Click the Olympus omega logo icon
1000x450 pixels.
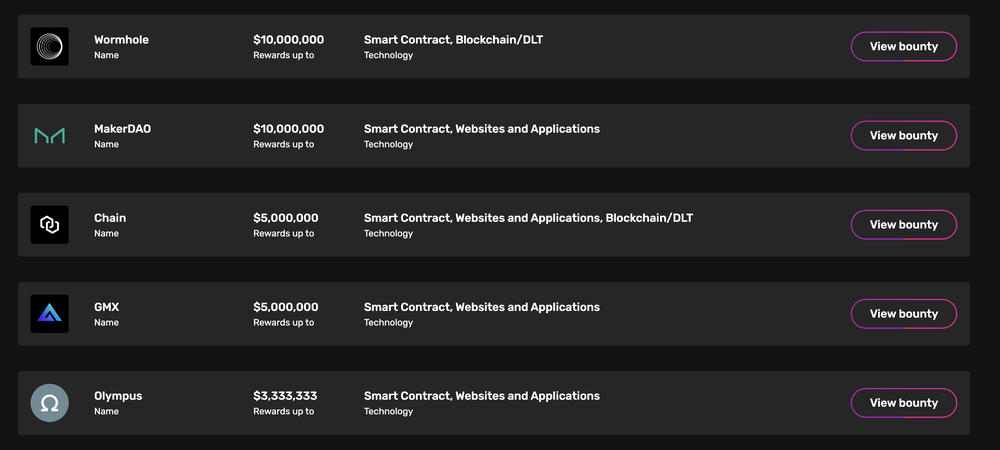(x=50, y=403)
